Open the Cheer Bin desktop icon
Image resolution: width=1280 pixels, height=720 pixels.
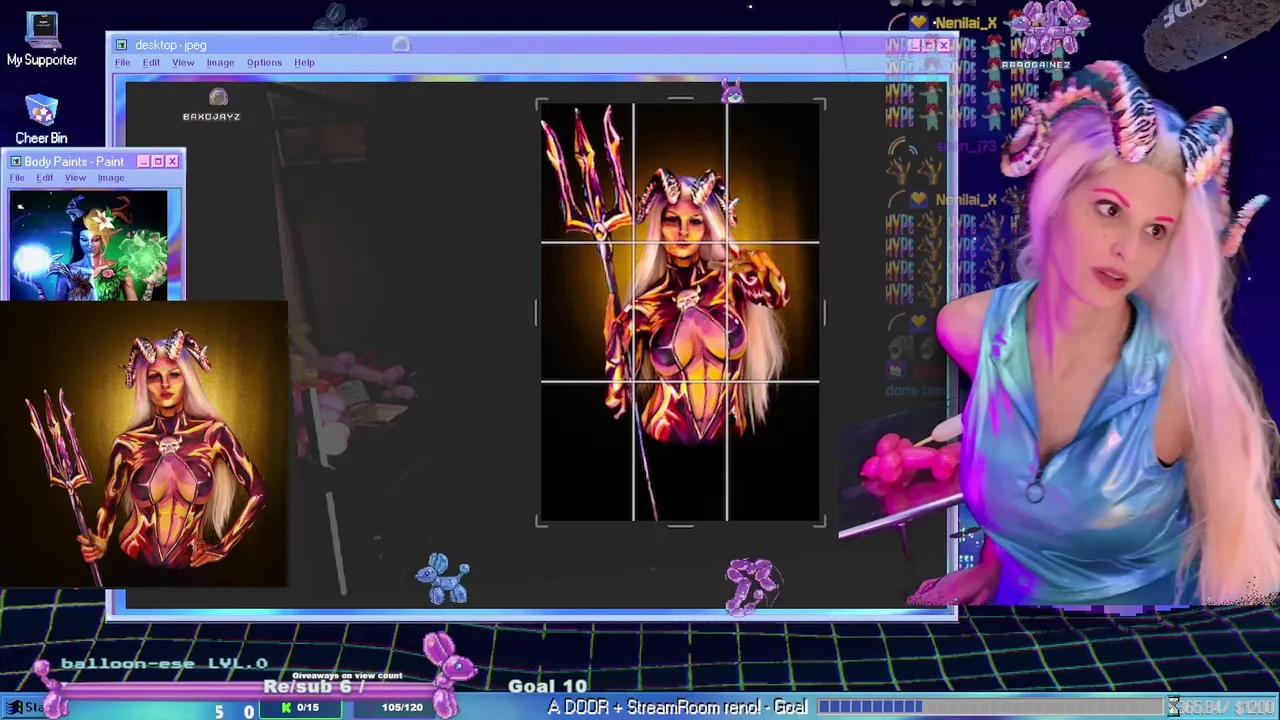[x=41, y=118]
